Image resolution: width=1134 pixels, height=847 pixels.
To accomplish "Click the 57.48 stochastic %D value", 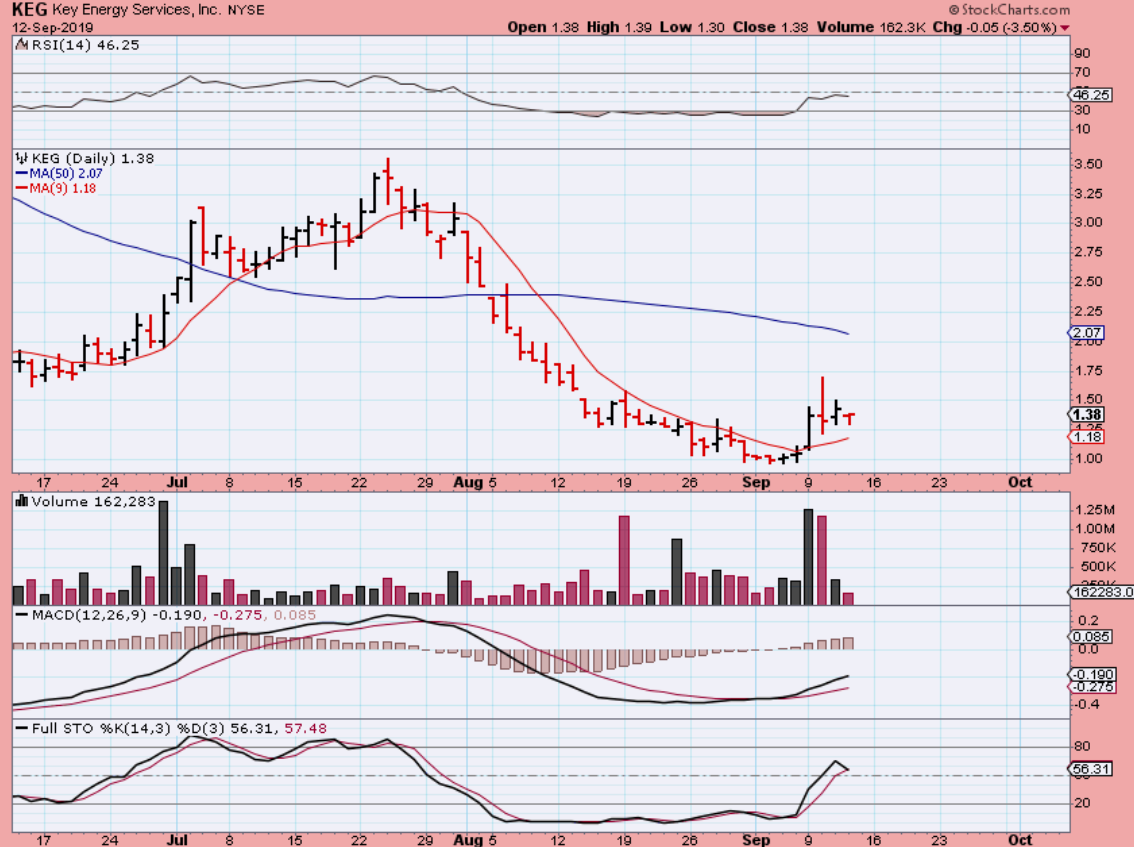I will tap(306, 728).
